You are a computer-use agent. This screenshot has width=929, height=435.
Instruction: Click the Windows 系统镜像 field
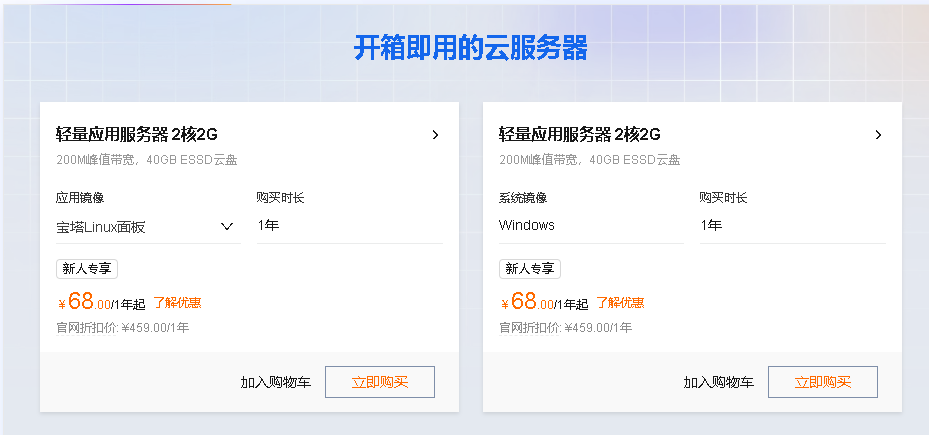[x=590, y=226]
